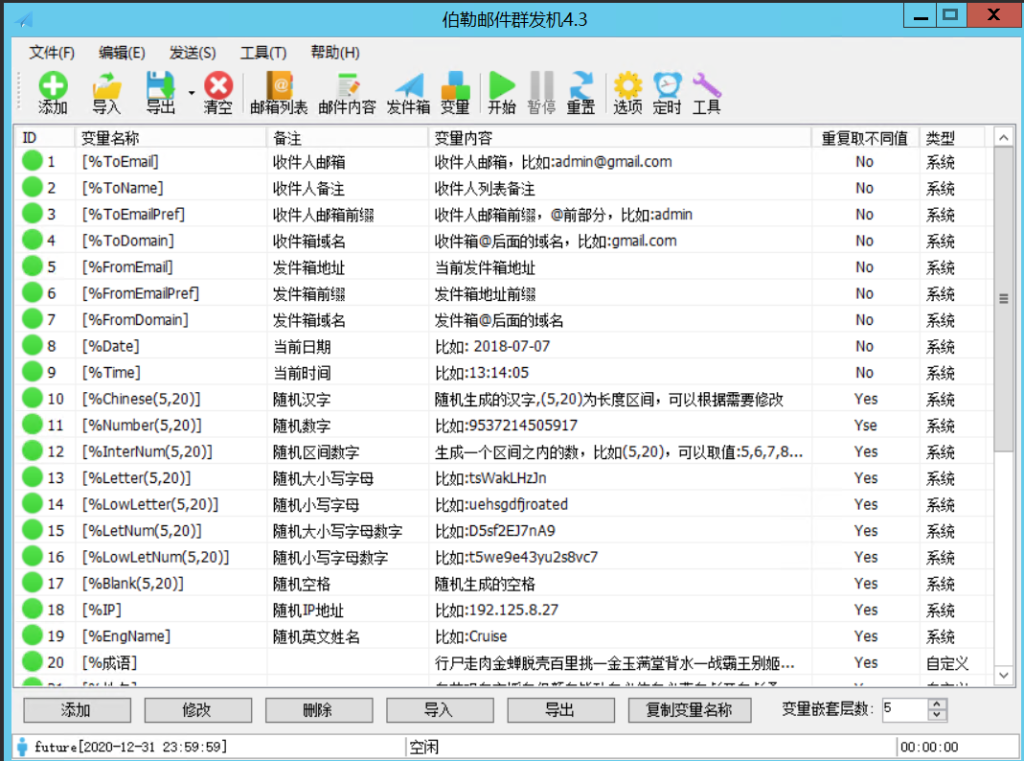This screenshot has width=1024, height=761.
Task: Open 选项 options gear icon
Action: 628,93
